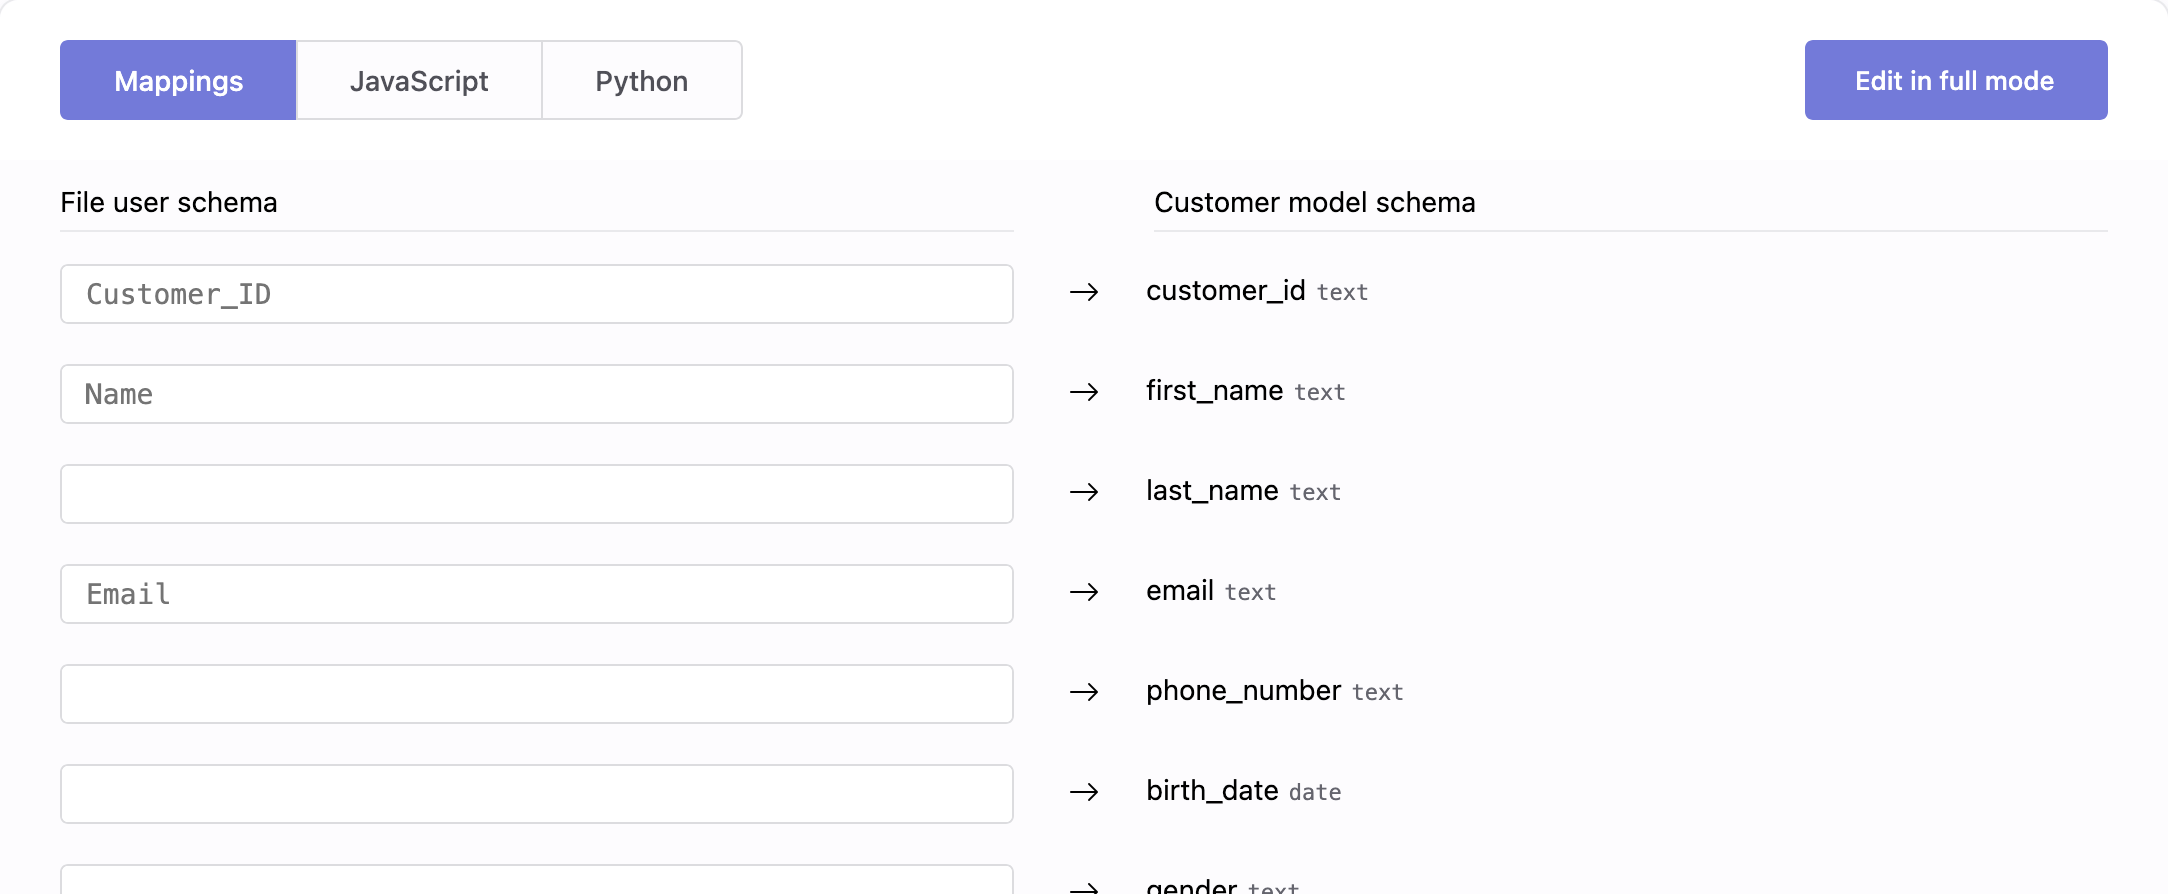
Task: Click the phone_number schema field label
Action: click(x=1243, y=691)
